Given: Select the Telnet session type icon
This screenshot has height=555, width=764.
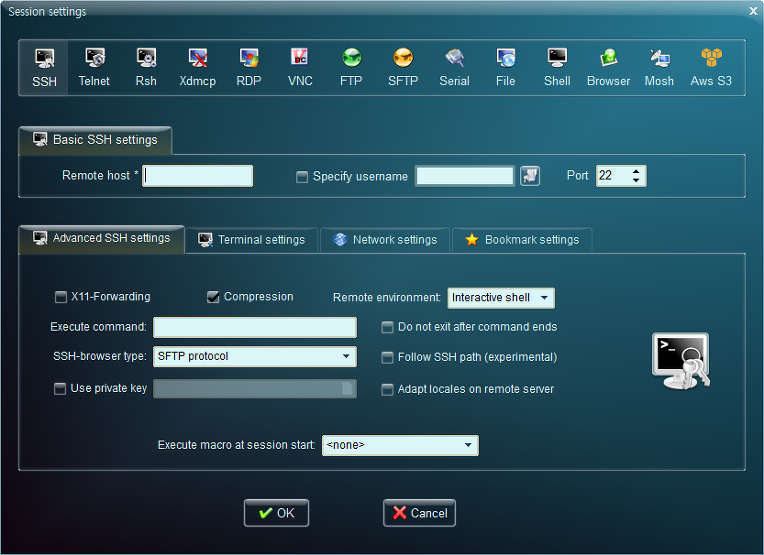Looking at the screenshot, I should pyautogui.click(x=95, y=68).
